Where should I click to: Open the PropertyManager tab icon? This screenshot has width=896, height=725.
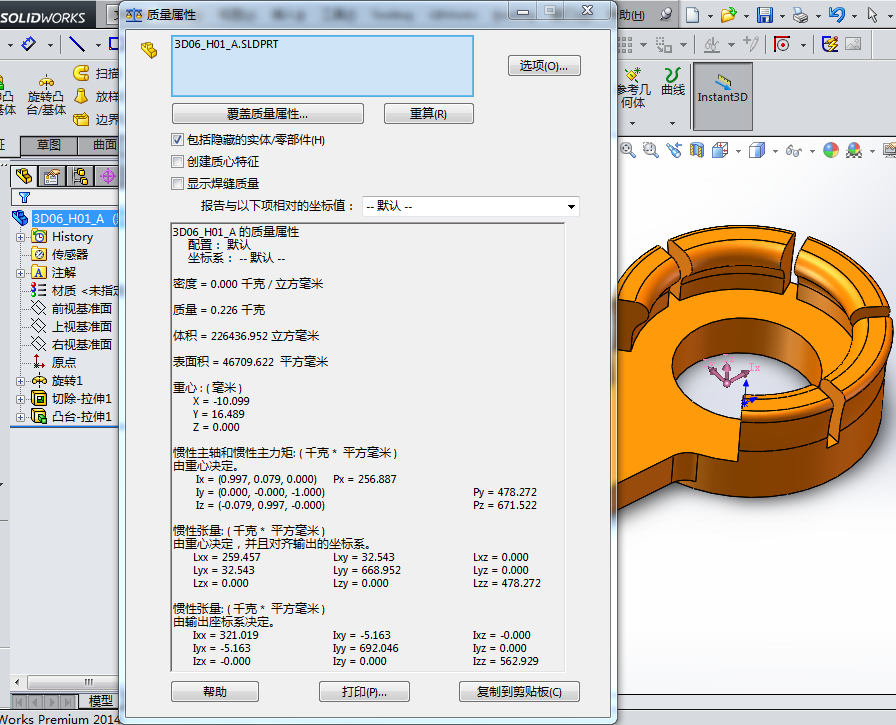51,177
